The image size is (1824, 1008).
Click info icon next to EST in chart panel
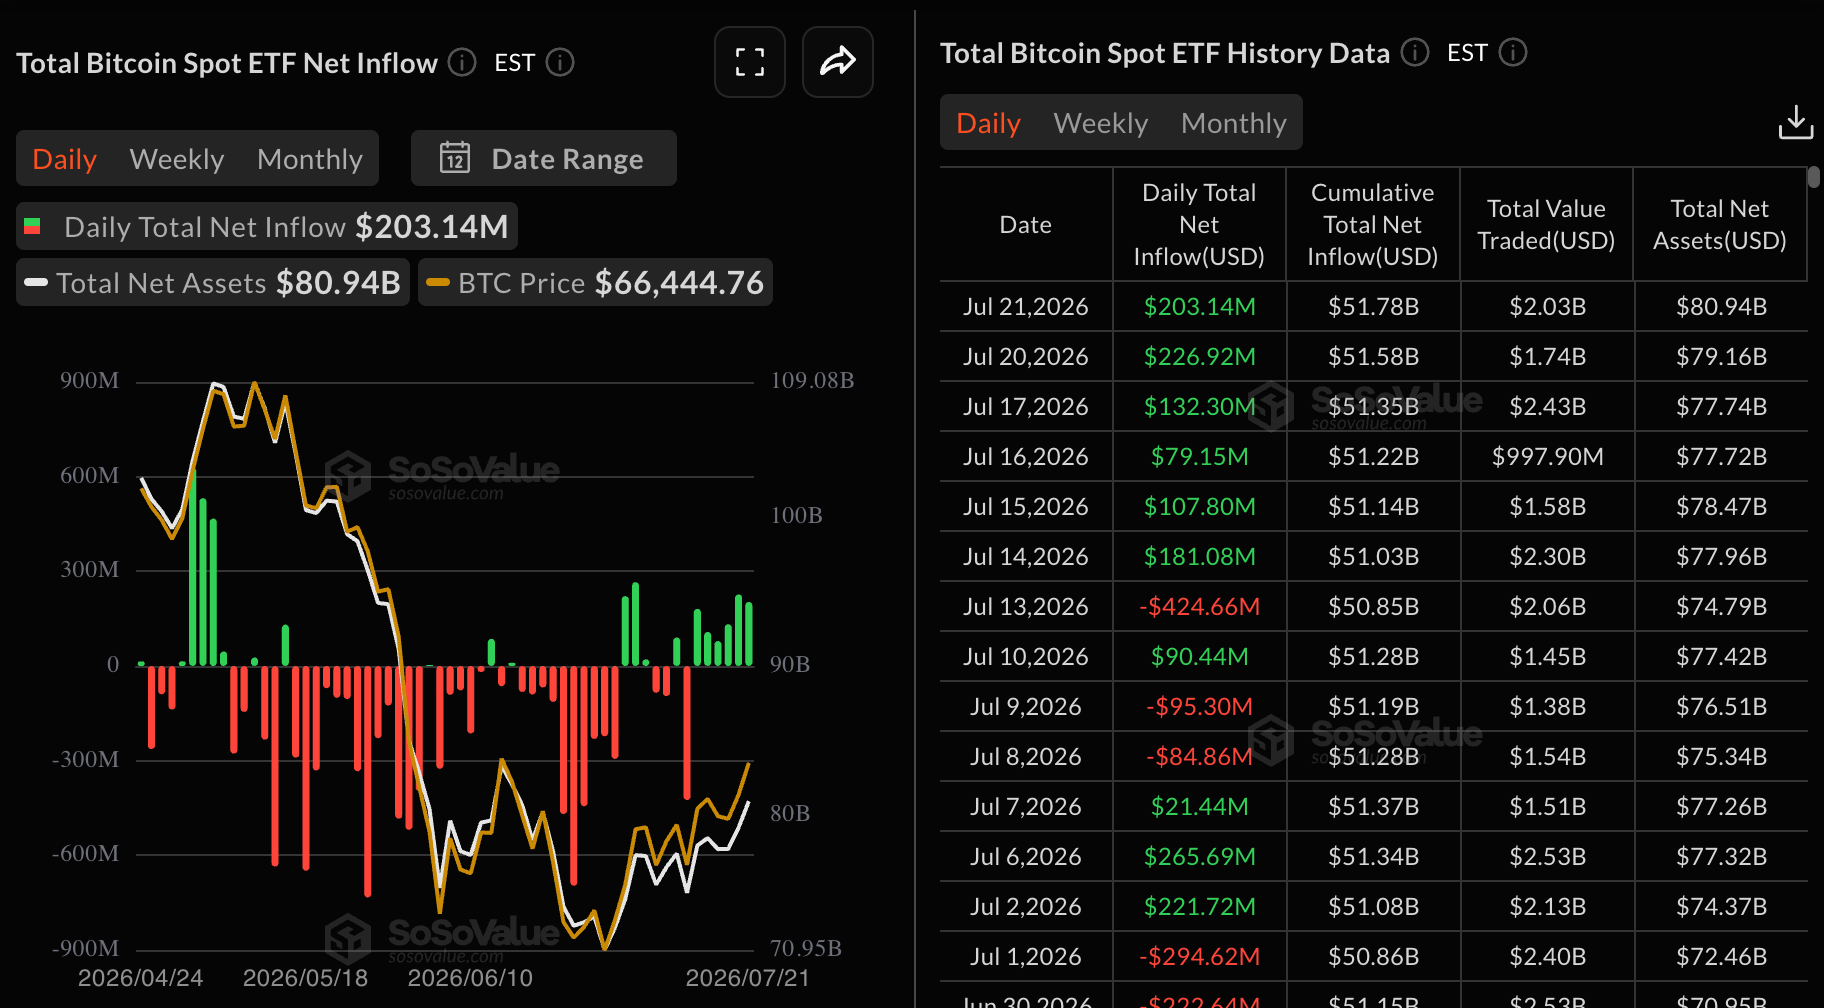[x=560, y=62]
